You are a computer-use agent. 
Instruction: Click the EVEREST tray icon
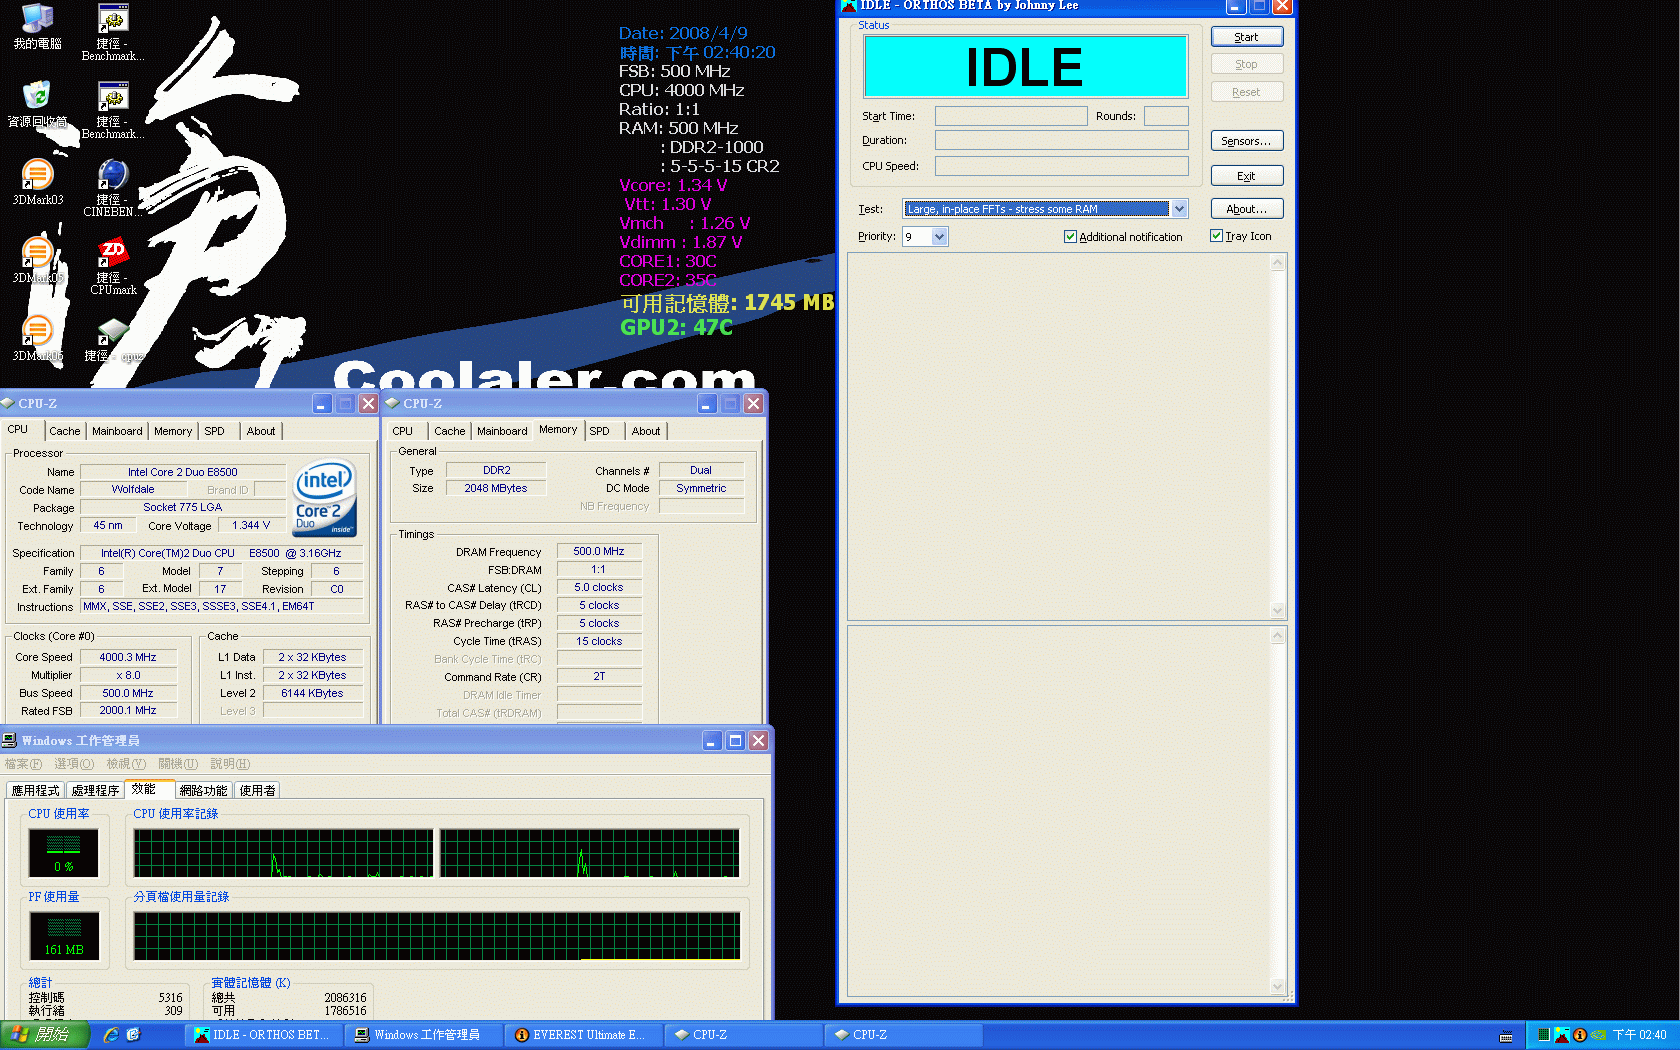coord(1579,1035)
